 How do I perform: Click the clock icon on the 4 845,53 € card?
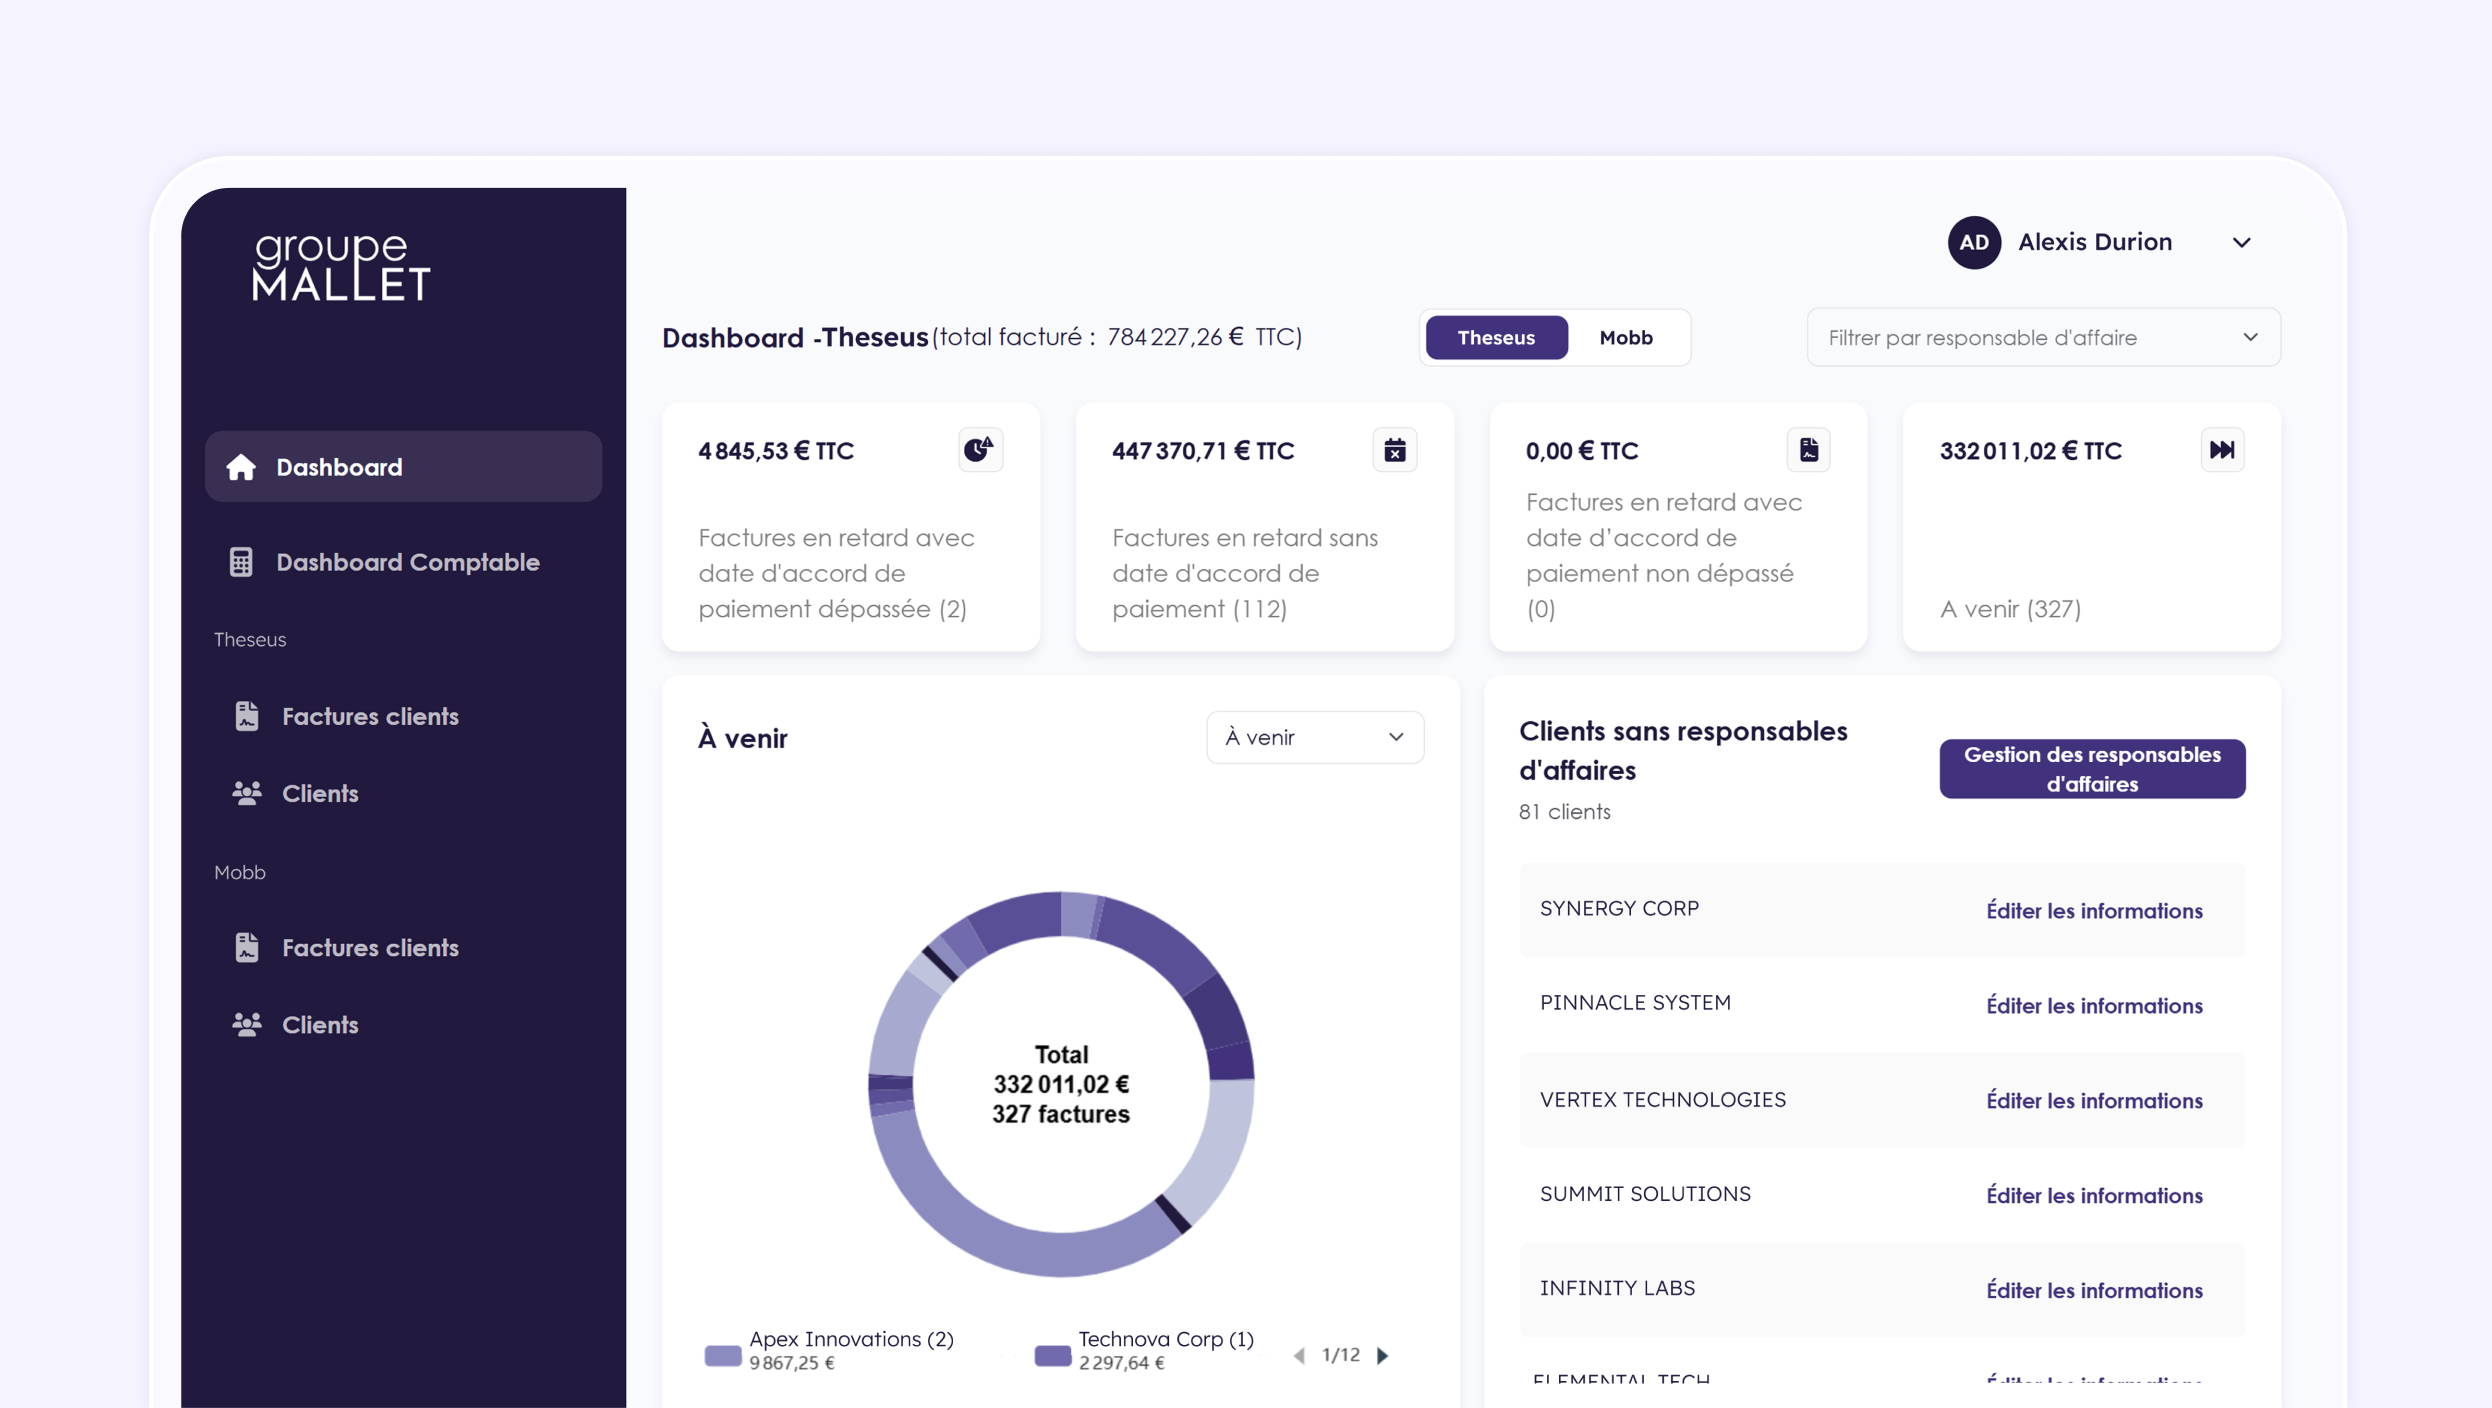pos(979,450)
